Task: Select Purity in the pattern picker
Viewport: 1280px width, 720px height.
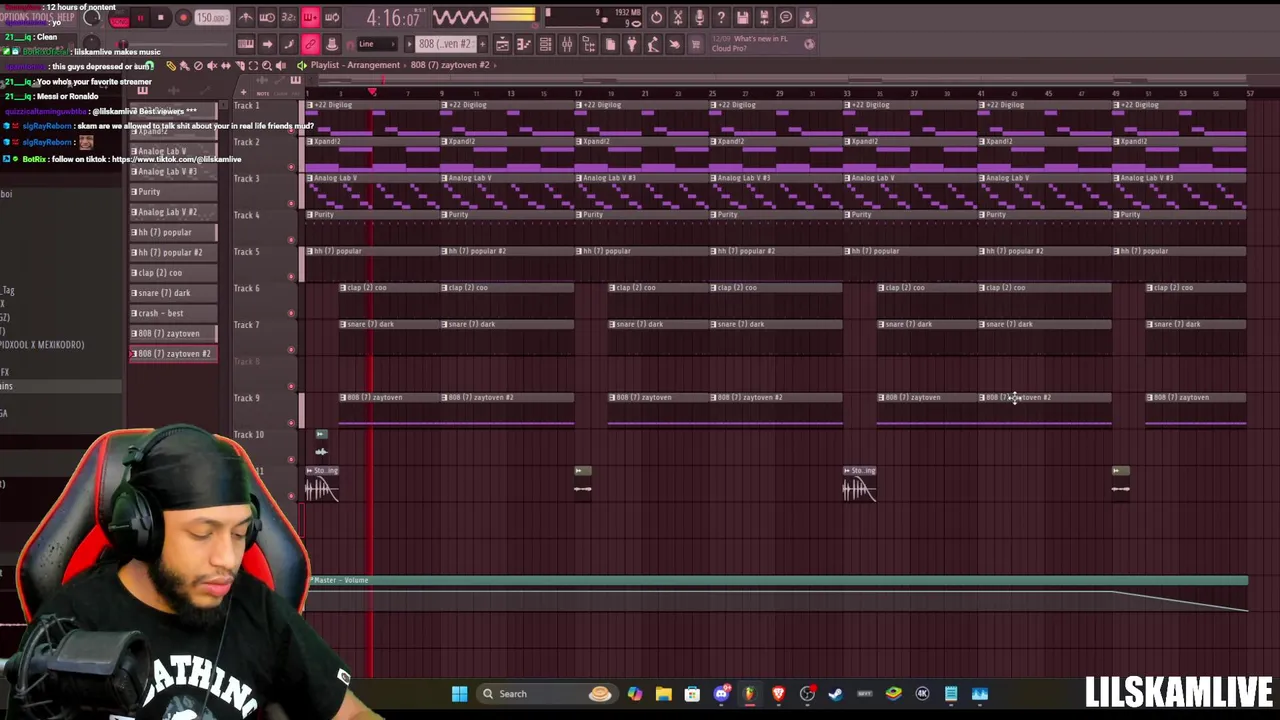Action: [x=174, y=192]
